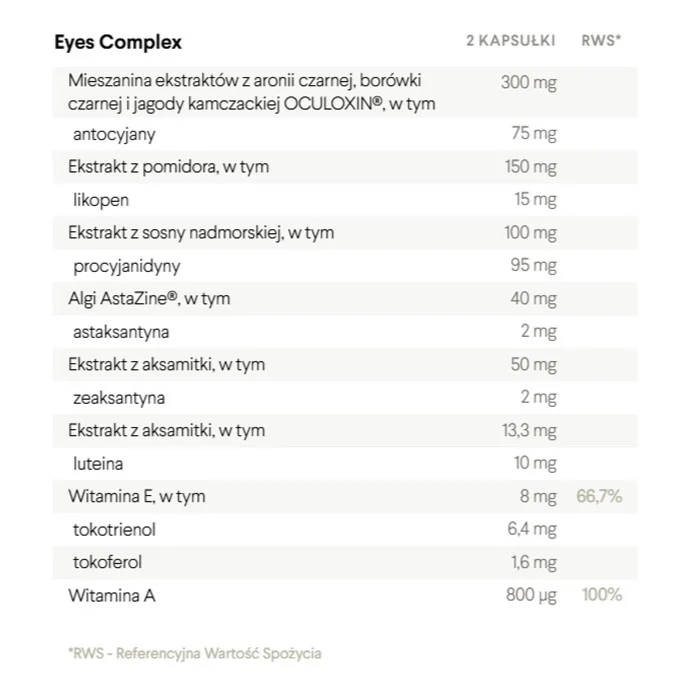This screenshot has height=700, width=700.
Task: Select Ekstrakt z sosny nadmorskiej row
Action: (345, 233)
